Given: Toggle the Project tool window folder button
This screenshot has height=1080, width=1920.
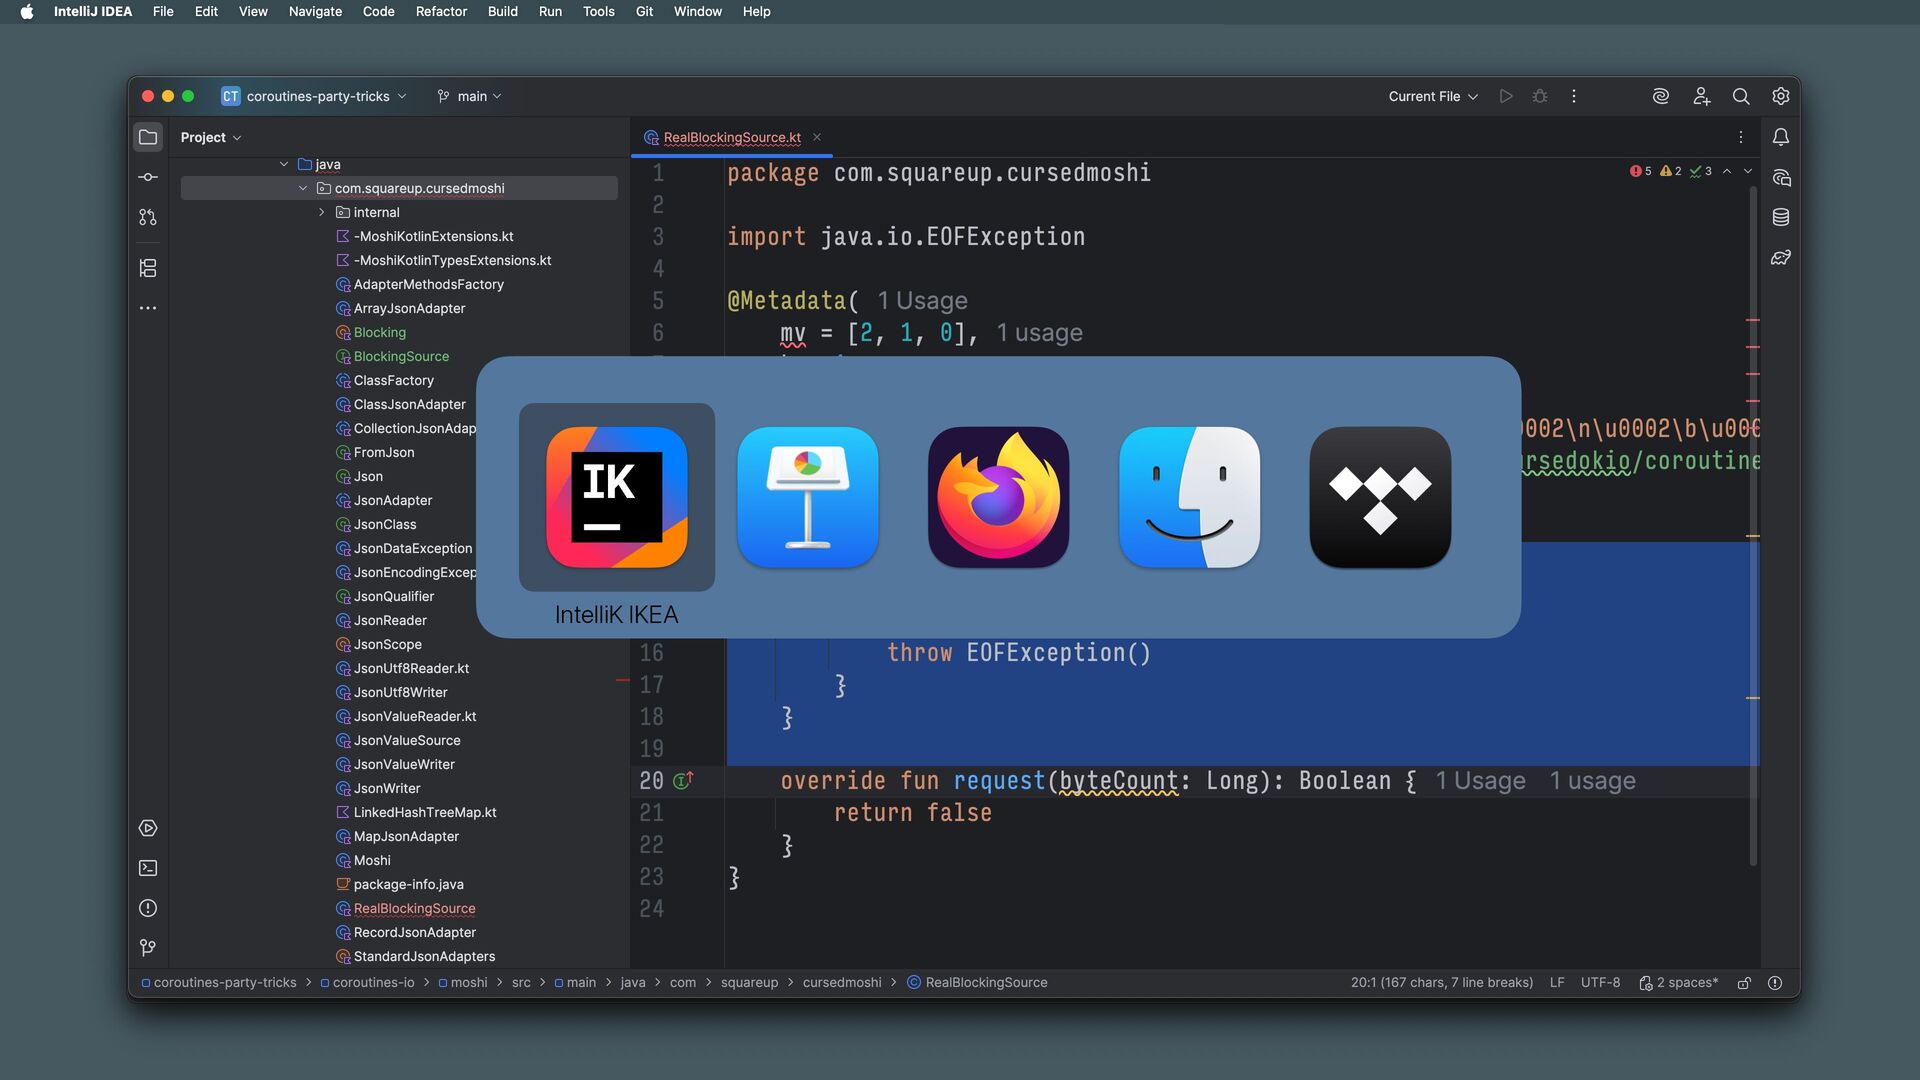Looking at the screenshot, I should pos(148,137).
